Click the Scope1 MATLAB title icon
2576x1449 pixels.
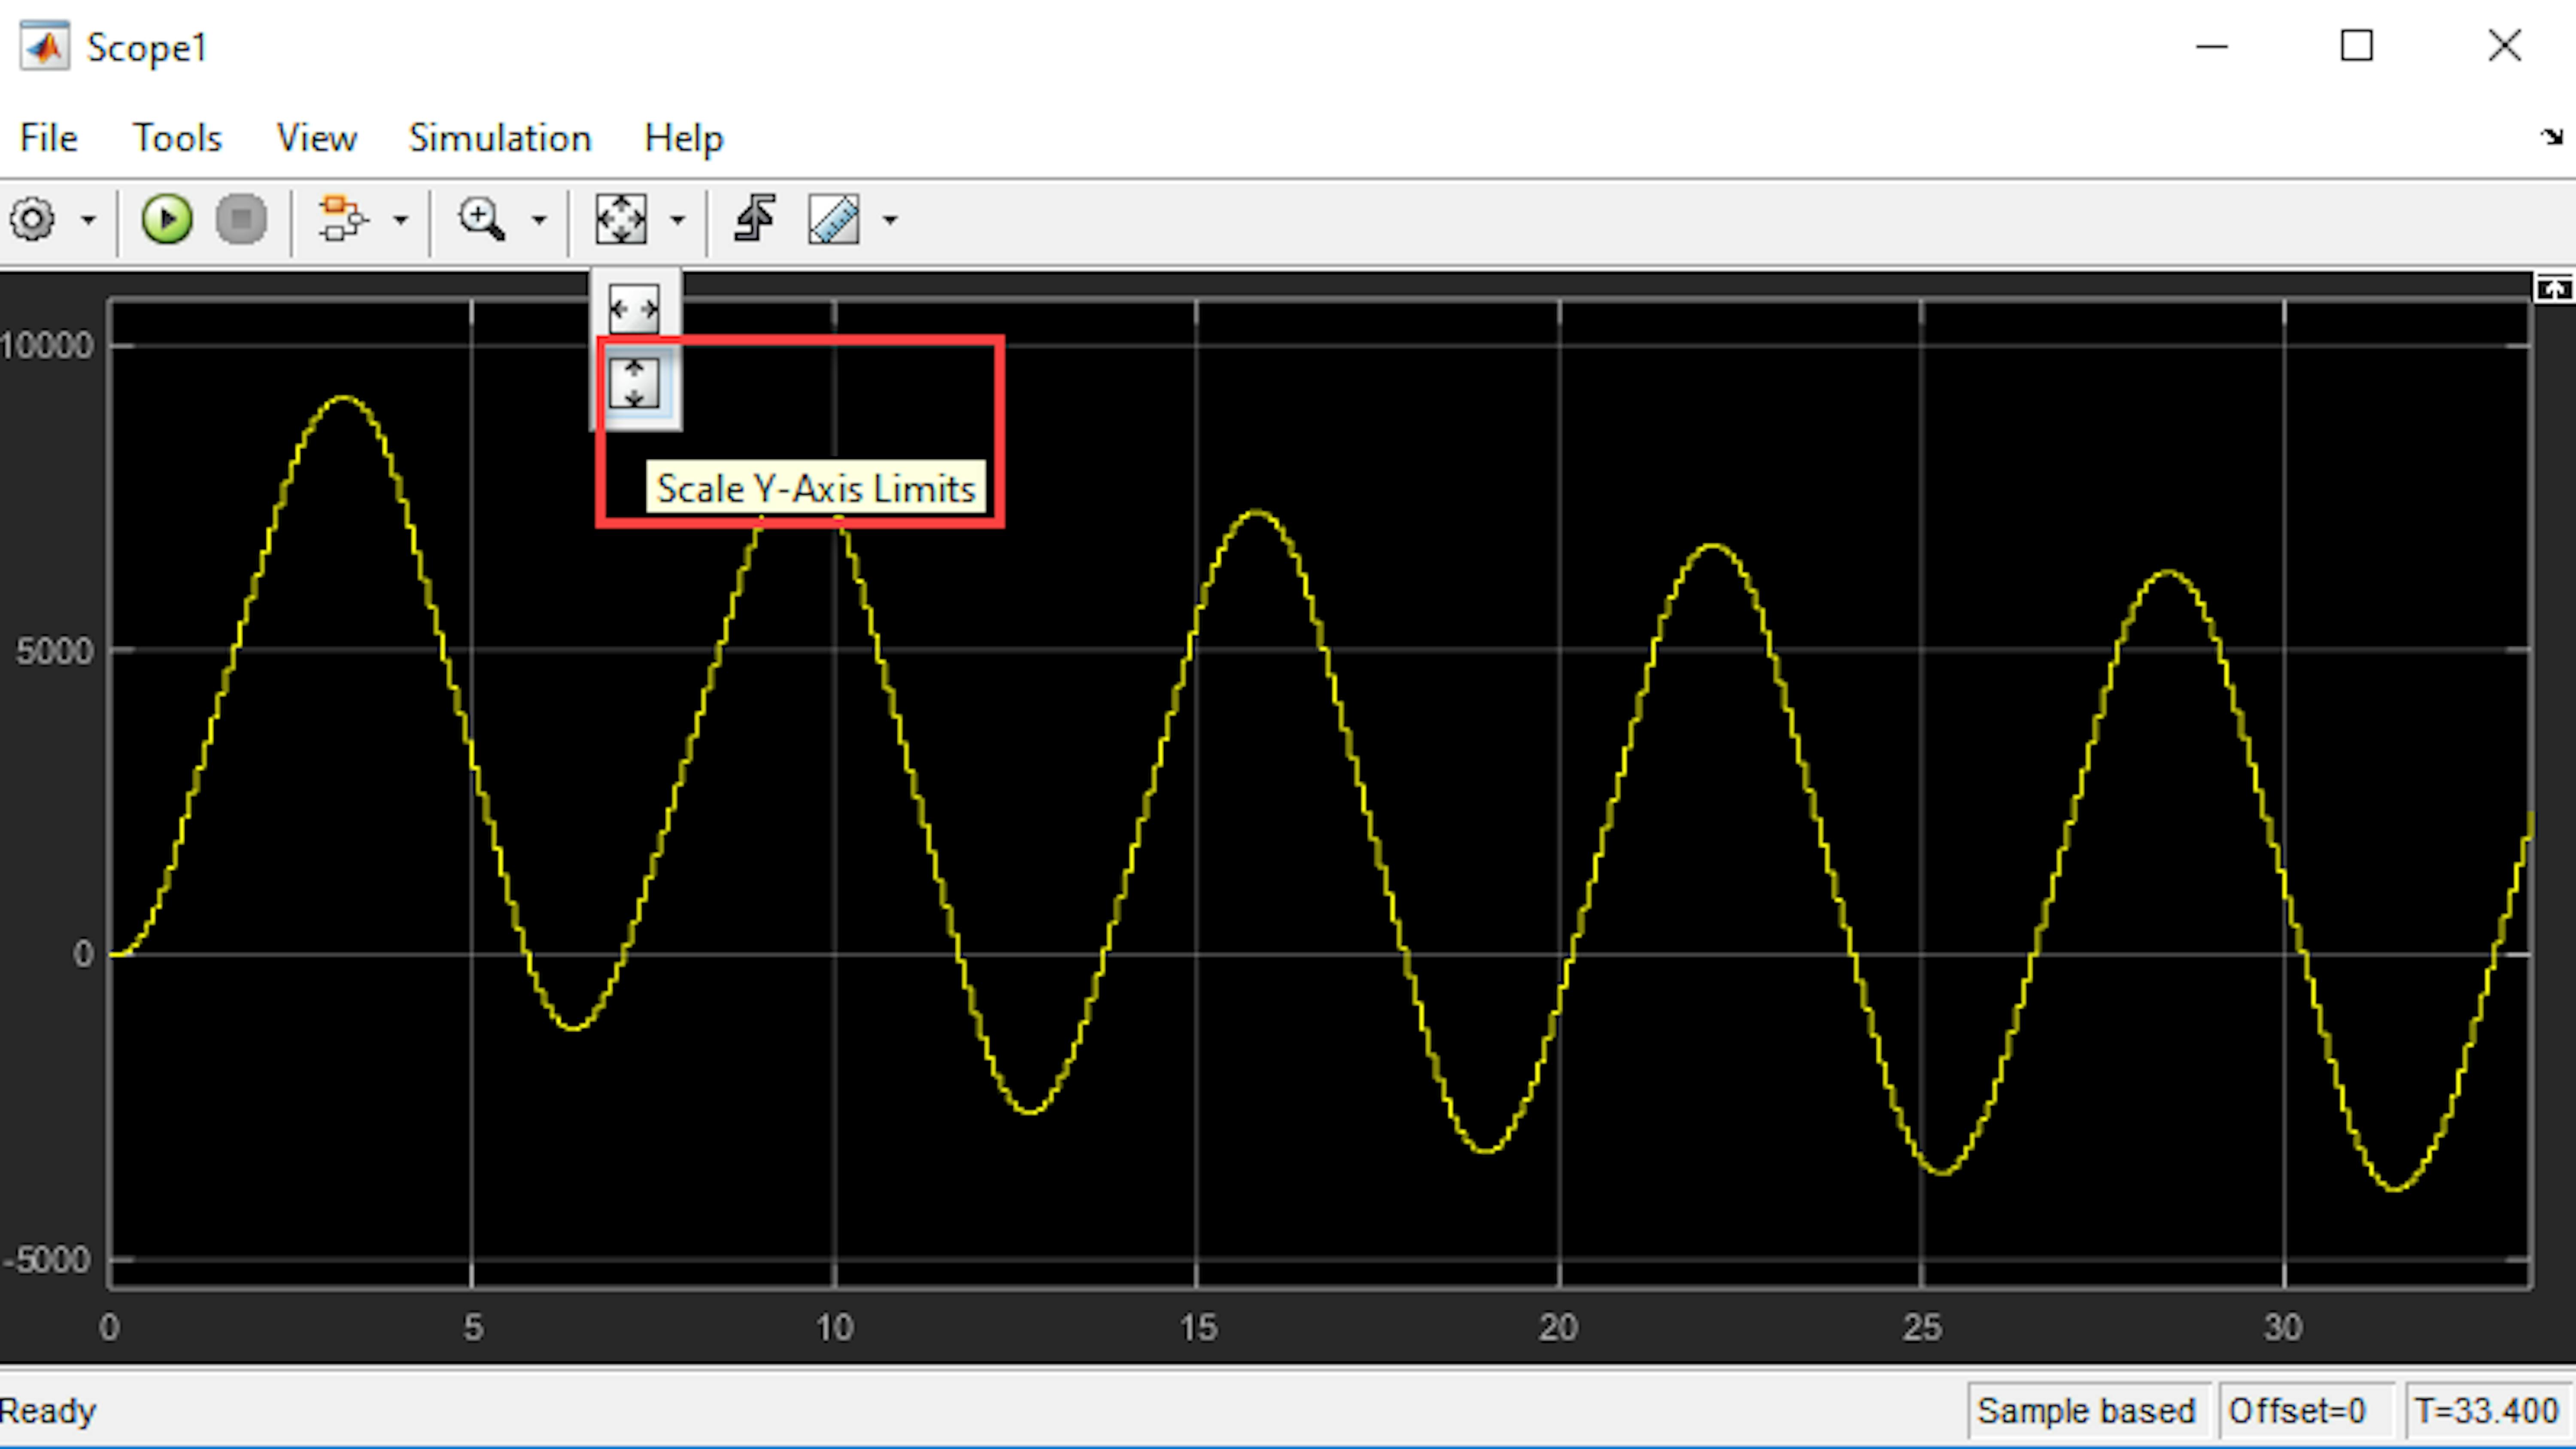[45, 46]
